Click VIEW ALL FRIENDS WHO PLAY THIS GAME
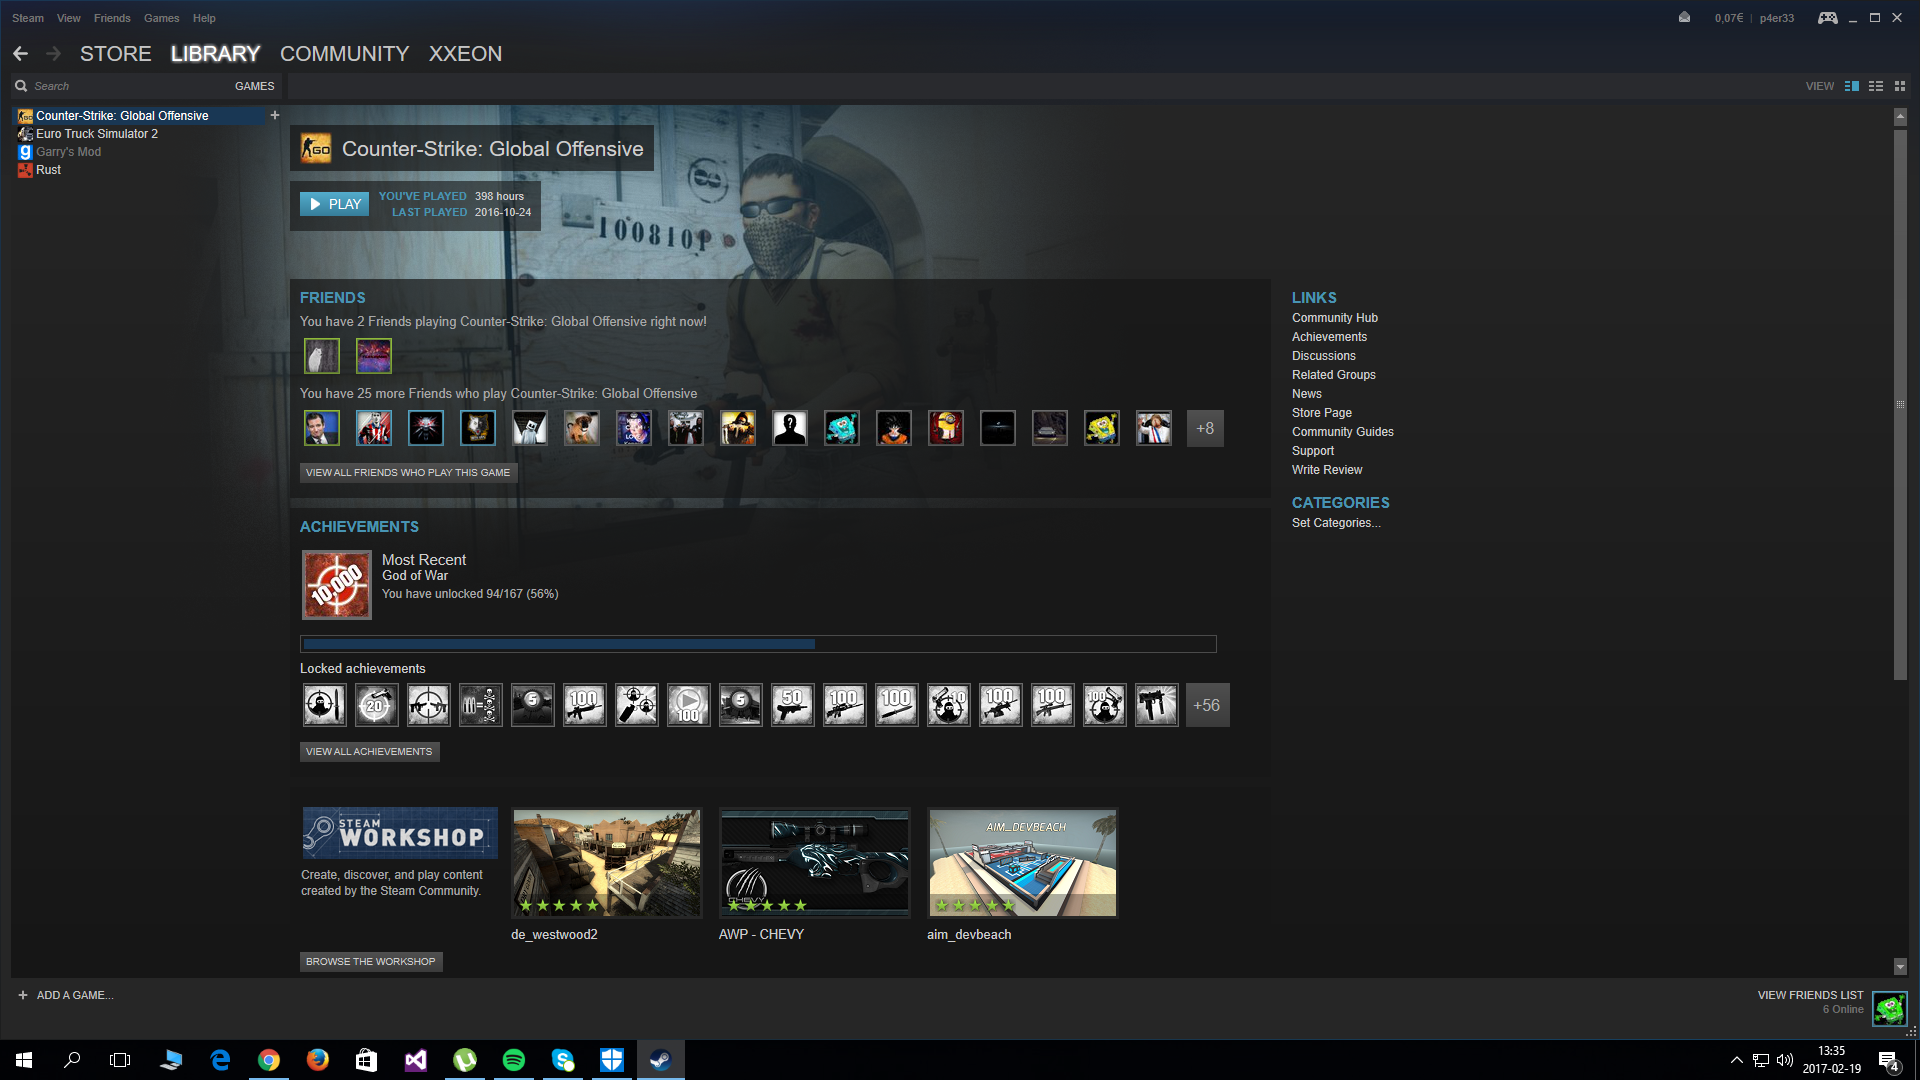1920x1080 pixels. pos(408,472)
